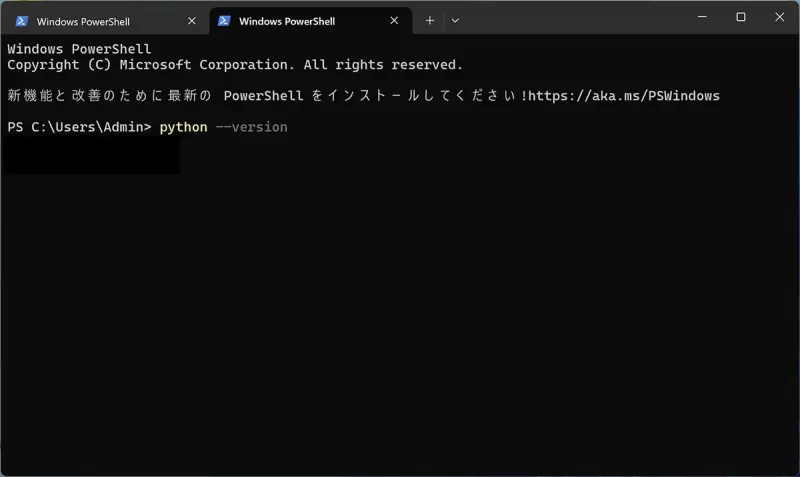Open the https://aka.ms/PSWindows link

623,96
